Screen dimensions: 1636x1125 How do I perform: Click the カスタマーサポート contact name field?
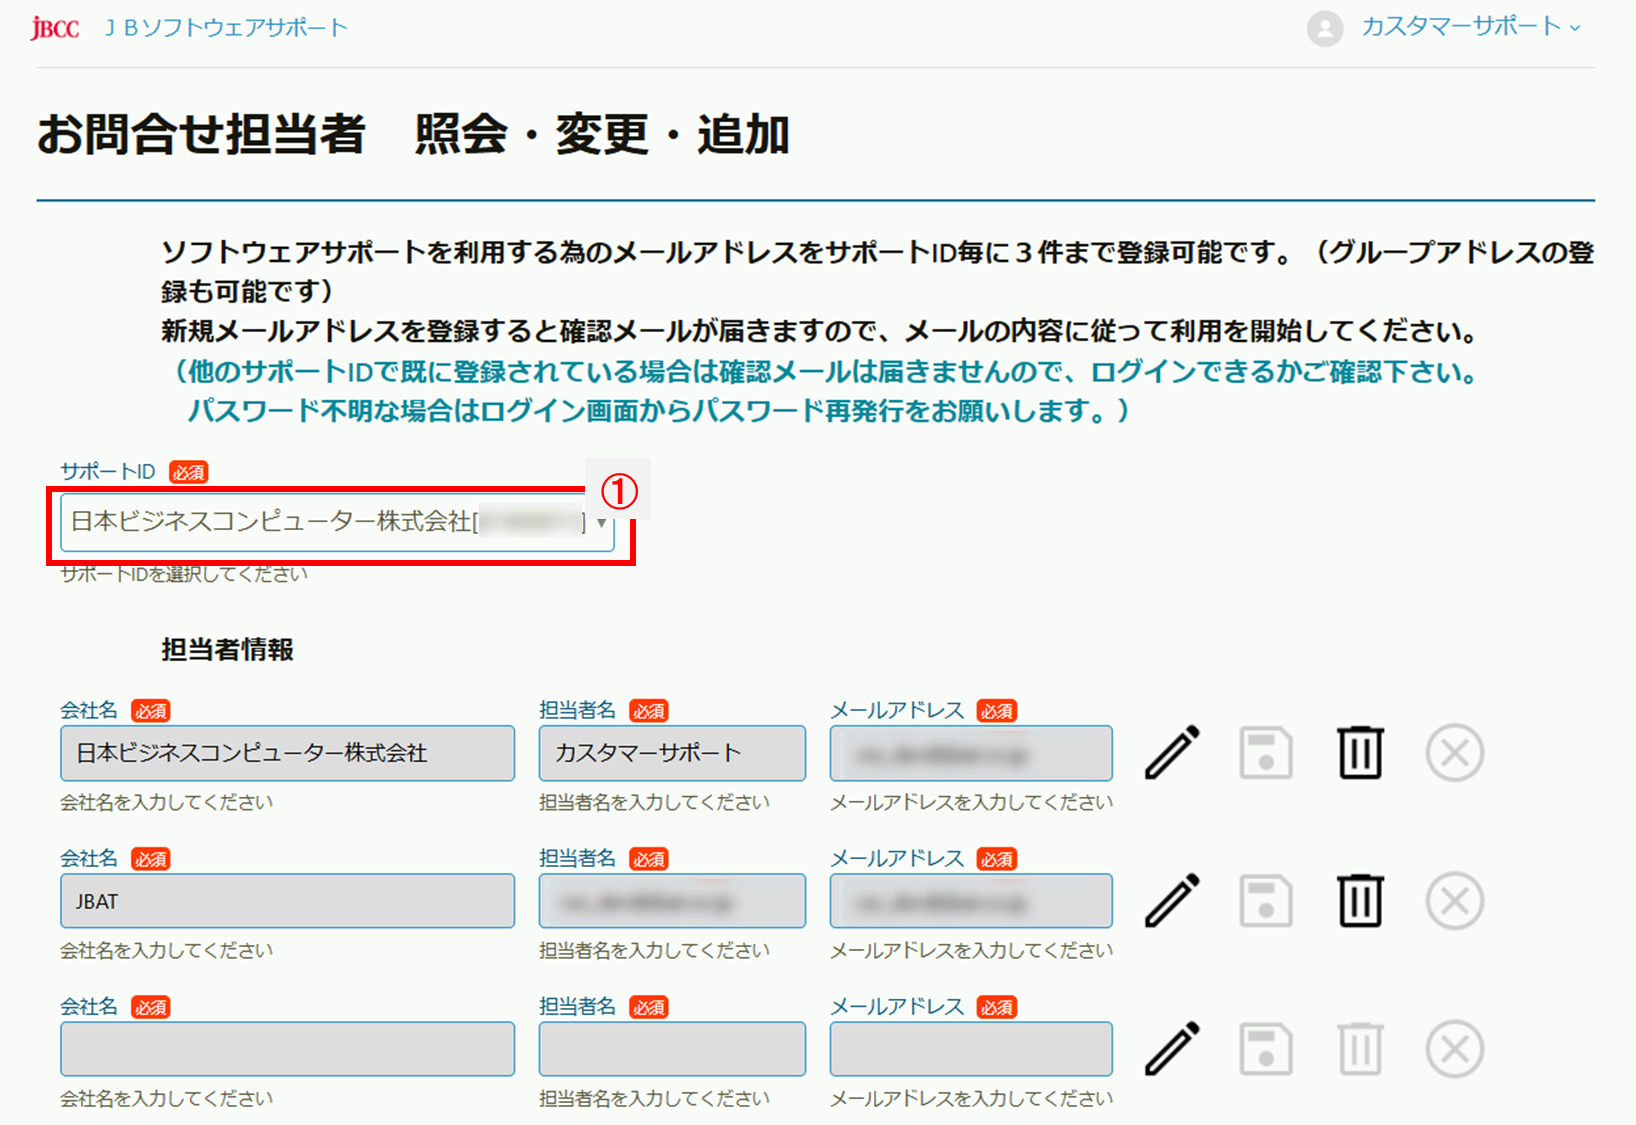click(672, 753)
